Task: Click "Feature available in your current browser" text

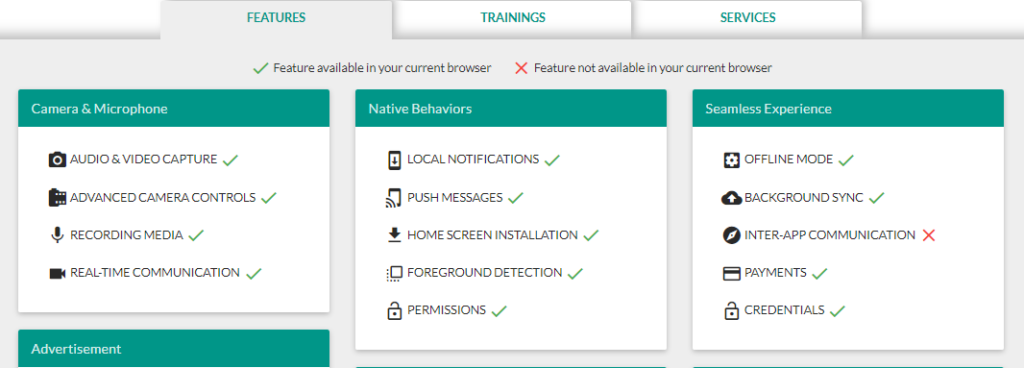Action: (382, 68)
